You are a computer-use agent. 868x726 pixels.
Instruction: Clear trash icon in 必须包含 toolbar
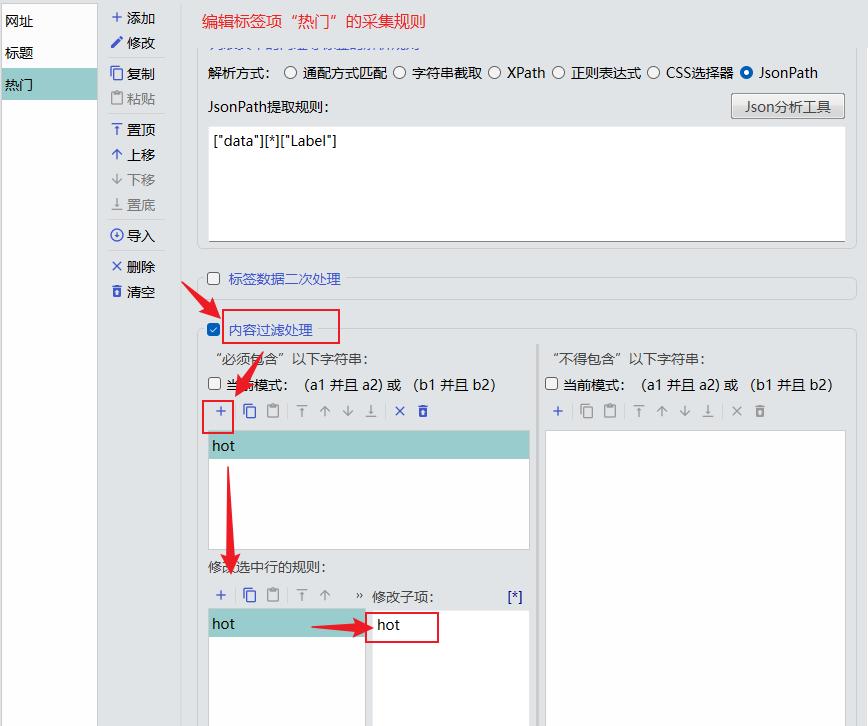click(423, 411)
